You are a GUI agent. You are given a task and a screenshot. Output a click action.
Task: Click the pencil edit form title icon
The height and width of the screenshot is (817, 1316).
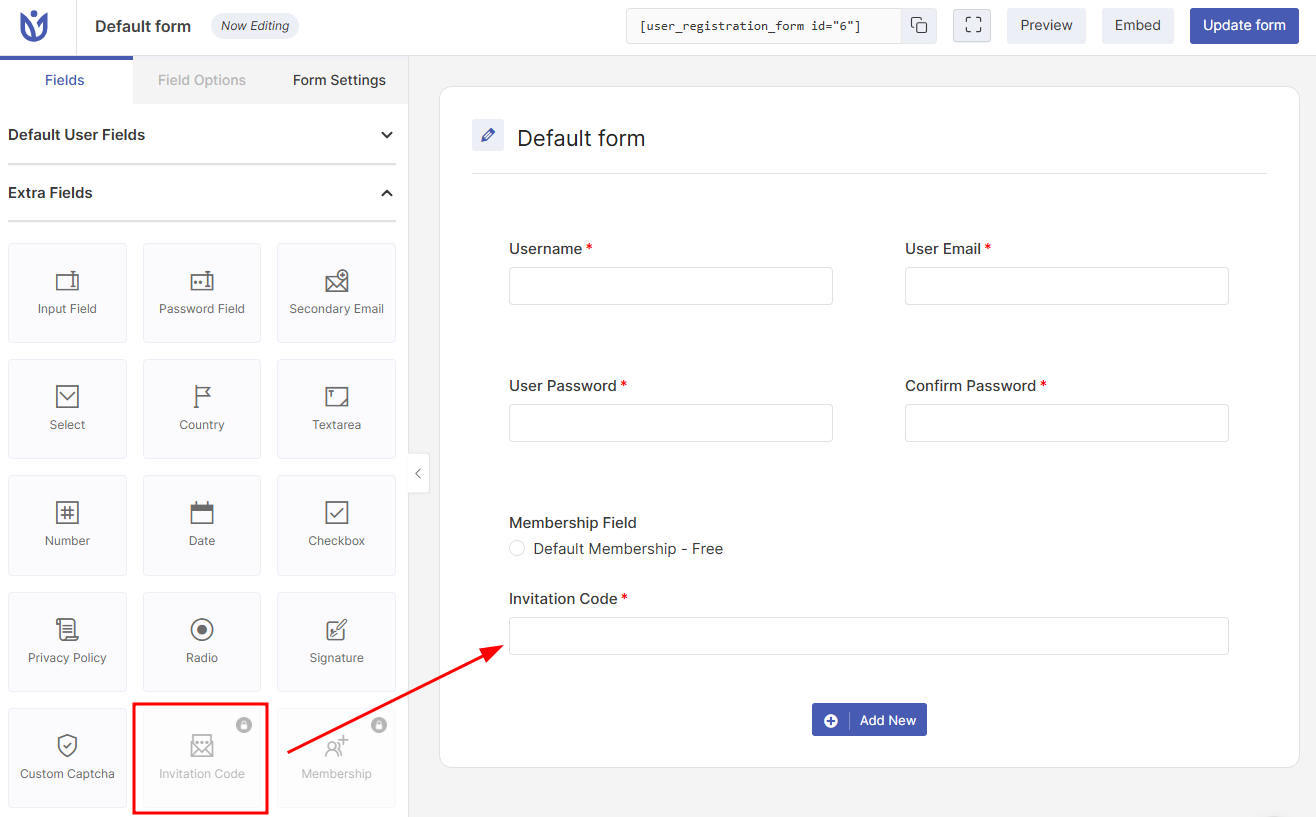[x=488, y=135]
